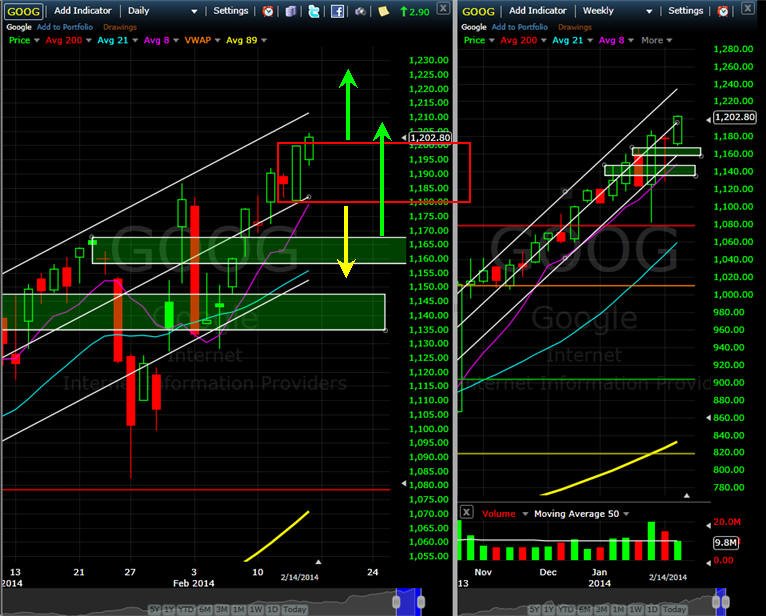Open alert clock icon in weekly chart
This screenshot has height=616, width=766.
click(723, 11)
